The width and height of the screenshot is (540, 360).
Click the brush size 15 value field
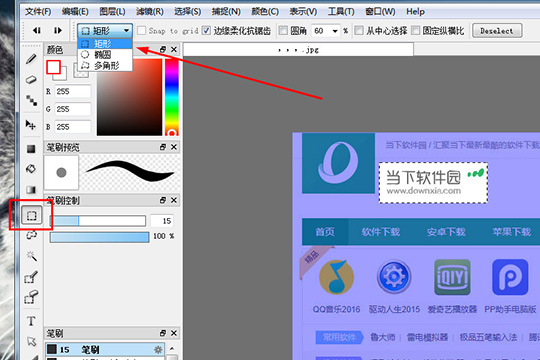click(x=162, y=221)
